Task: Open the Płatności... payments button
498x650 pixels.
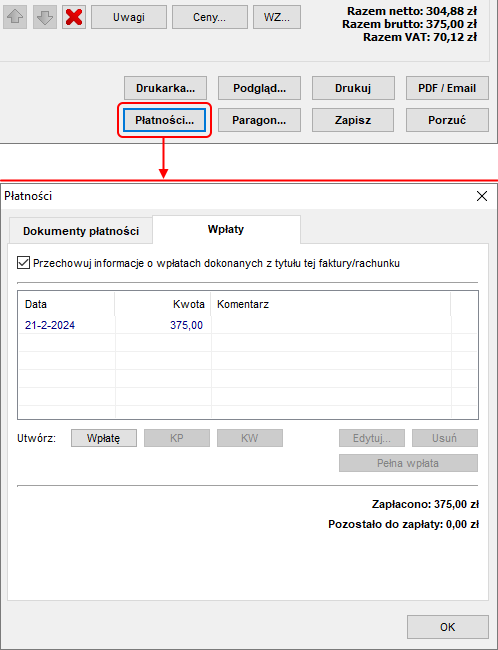Action: click(x=165, y=120)
